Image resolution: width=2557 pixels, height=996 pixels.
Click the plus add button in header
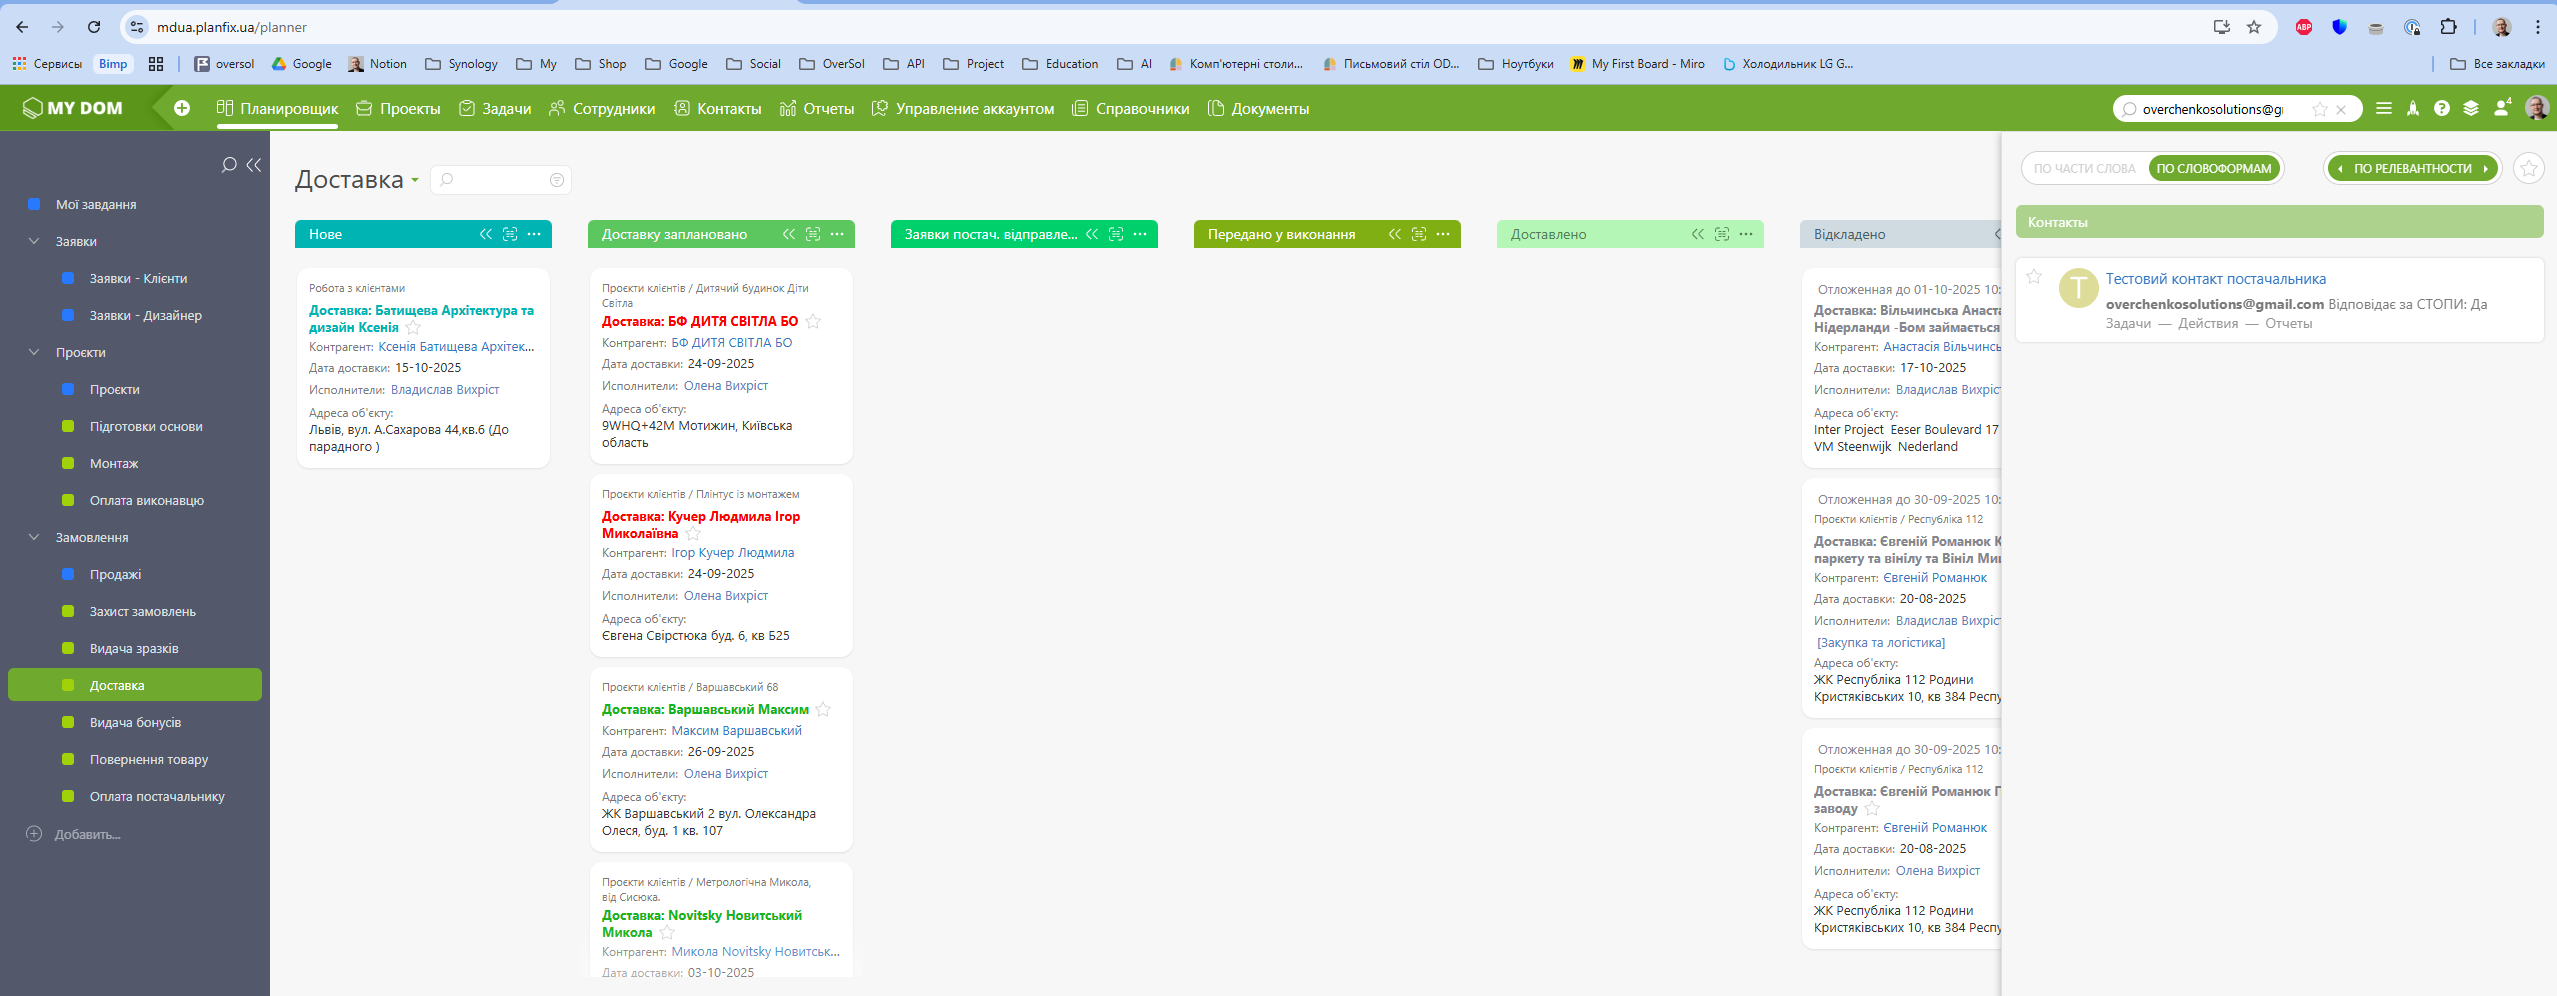tap(182, 108)
